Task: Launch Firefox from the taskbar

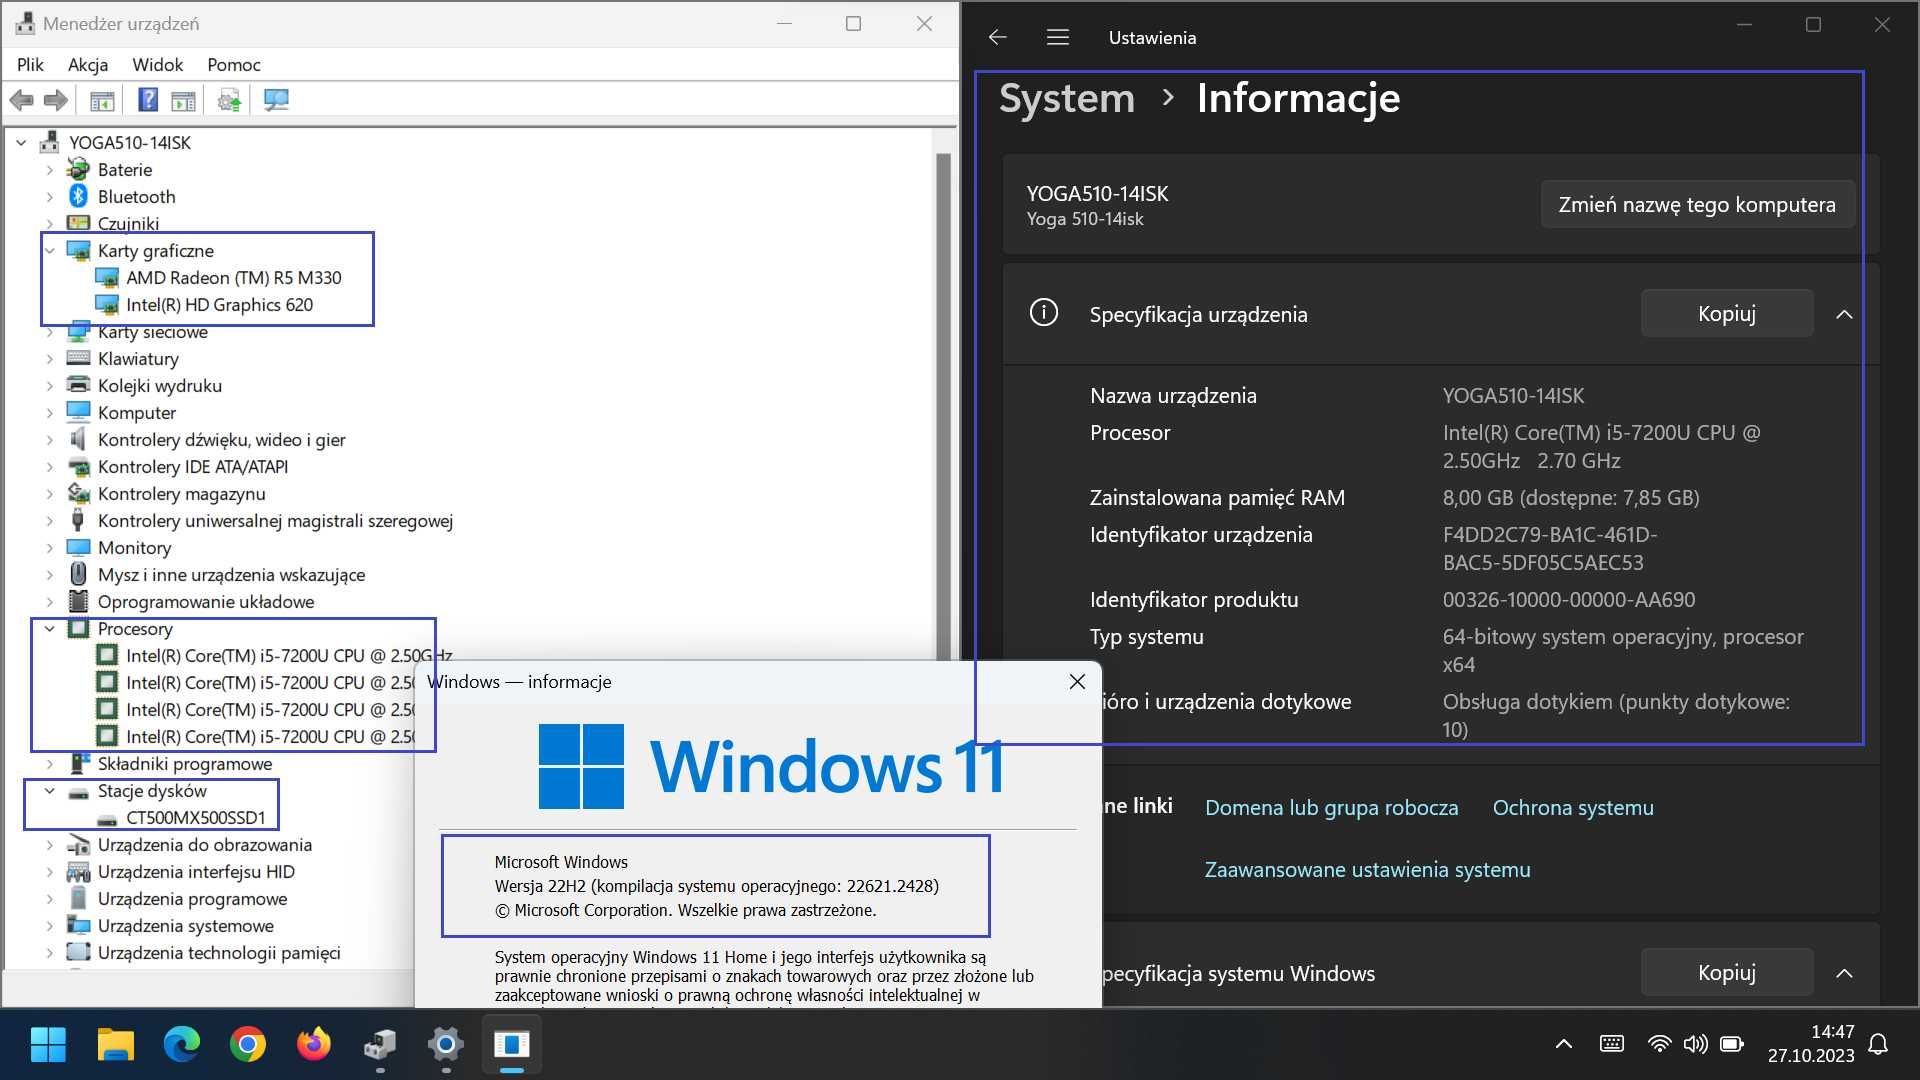Action: click(313, 1045)
